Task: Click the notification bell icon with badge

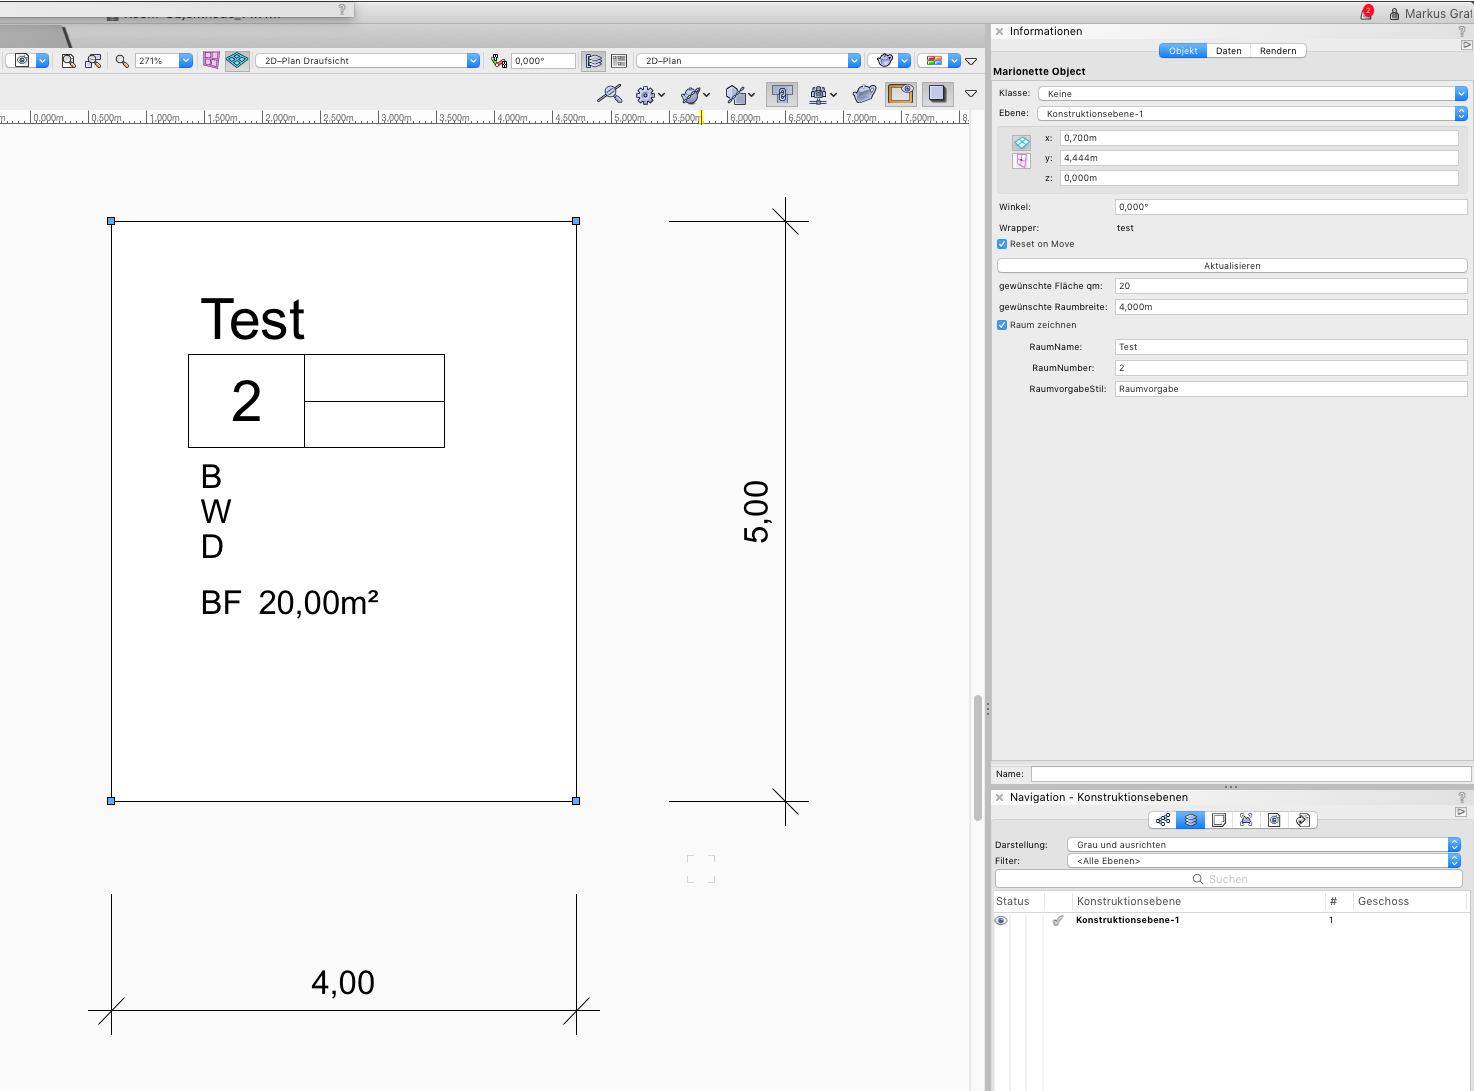Action: [1366, 13]
